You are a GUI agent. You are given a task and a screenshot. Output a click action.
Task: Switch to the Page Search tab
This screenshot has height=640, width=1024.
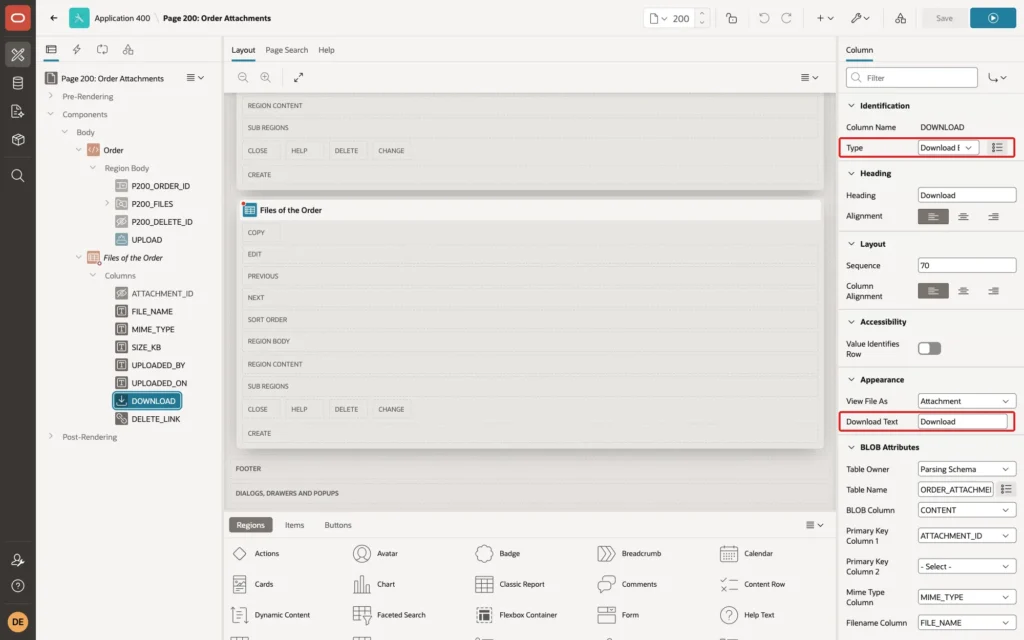click(286, 50)
